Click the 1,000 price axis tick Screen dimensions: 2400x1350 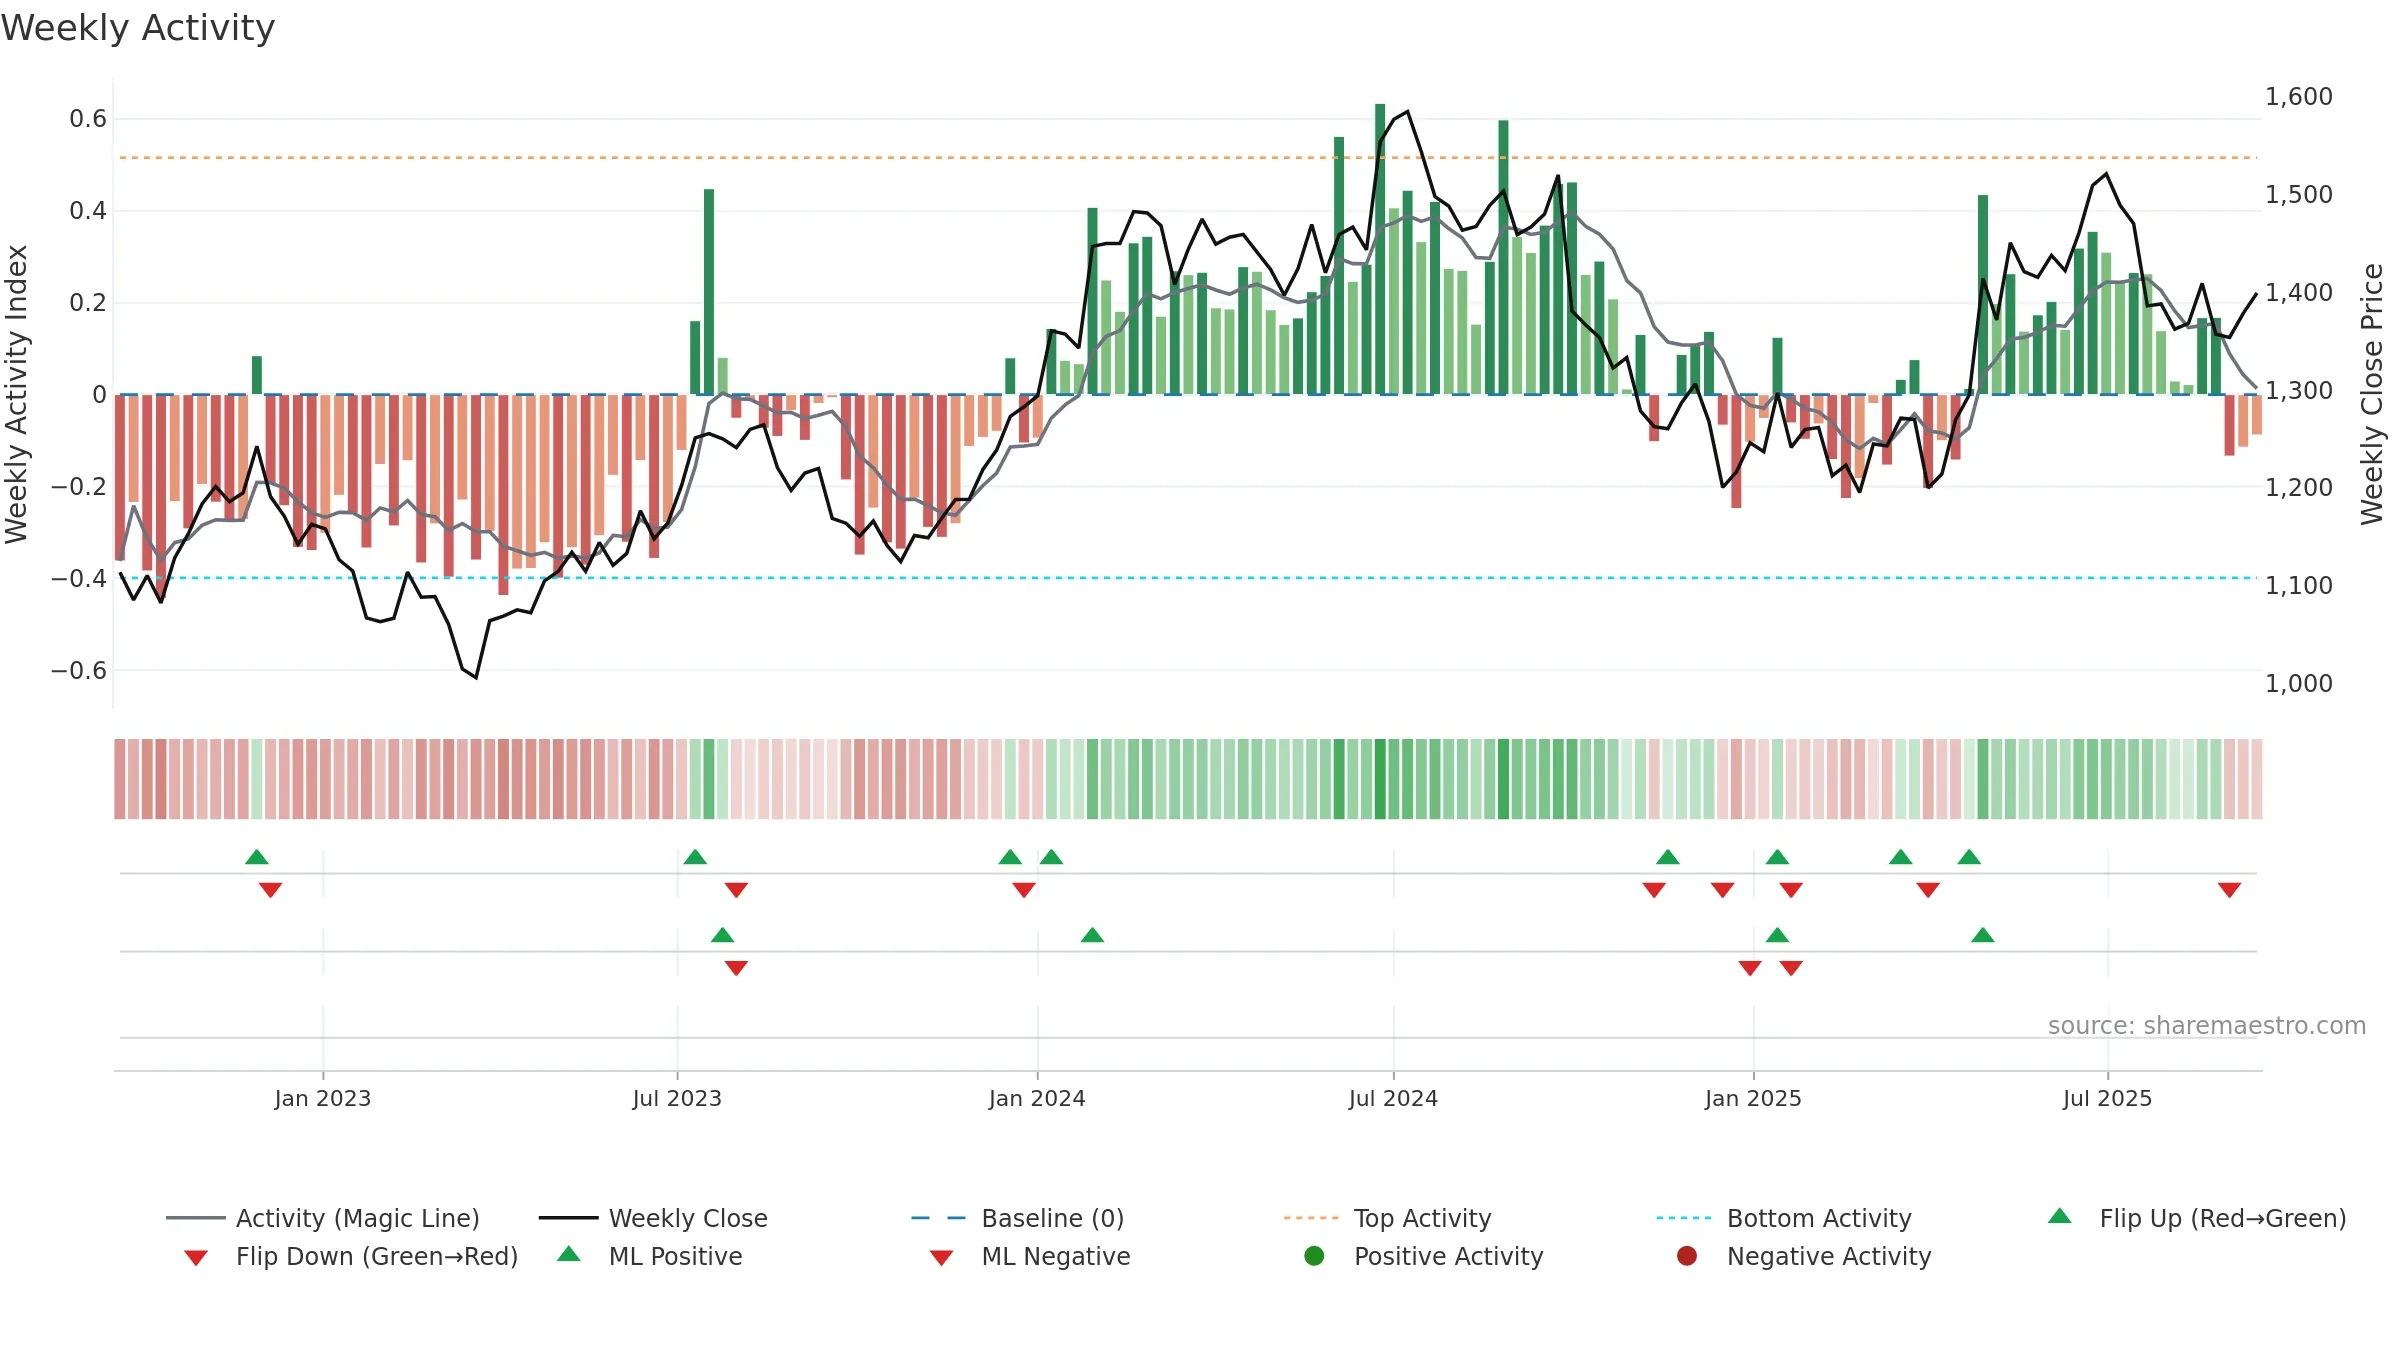tap(2299, 684)
